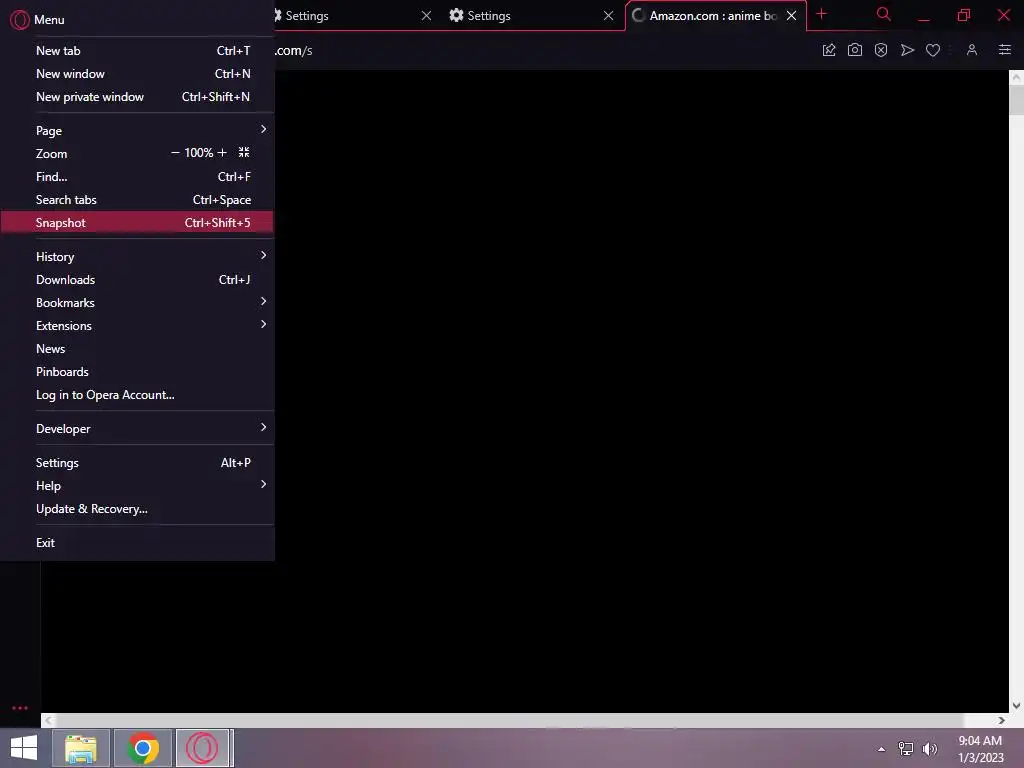Launch Google Chrome from taskbar
The image size is (1024, 768).
143,748
